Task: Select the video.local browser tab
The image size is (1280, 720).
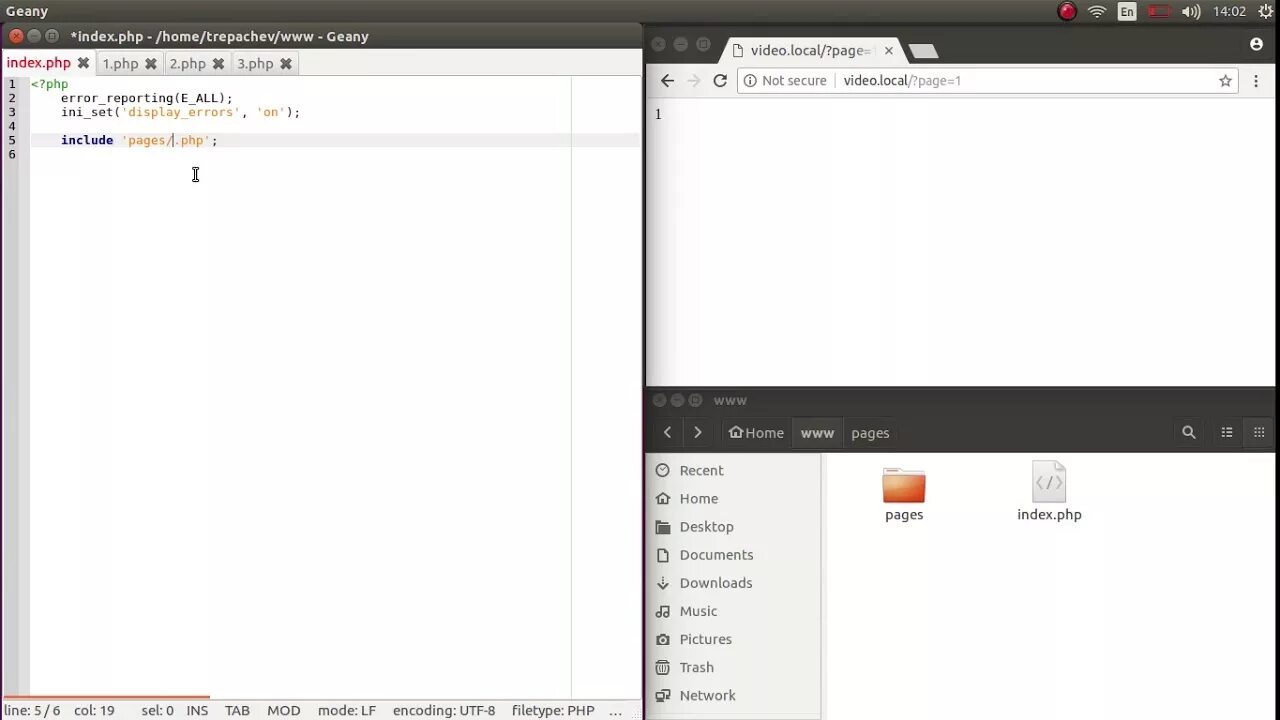Action: point(812,50)
